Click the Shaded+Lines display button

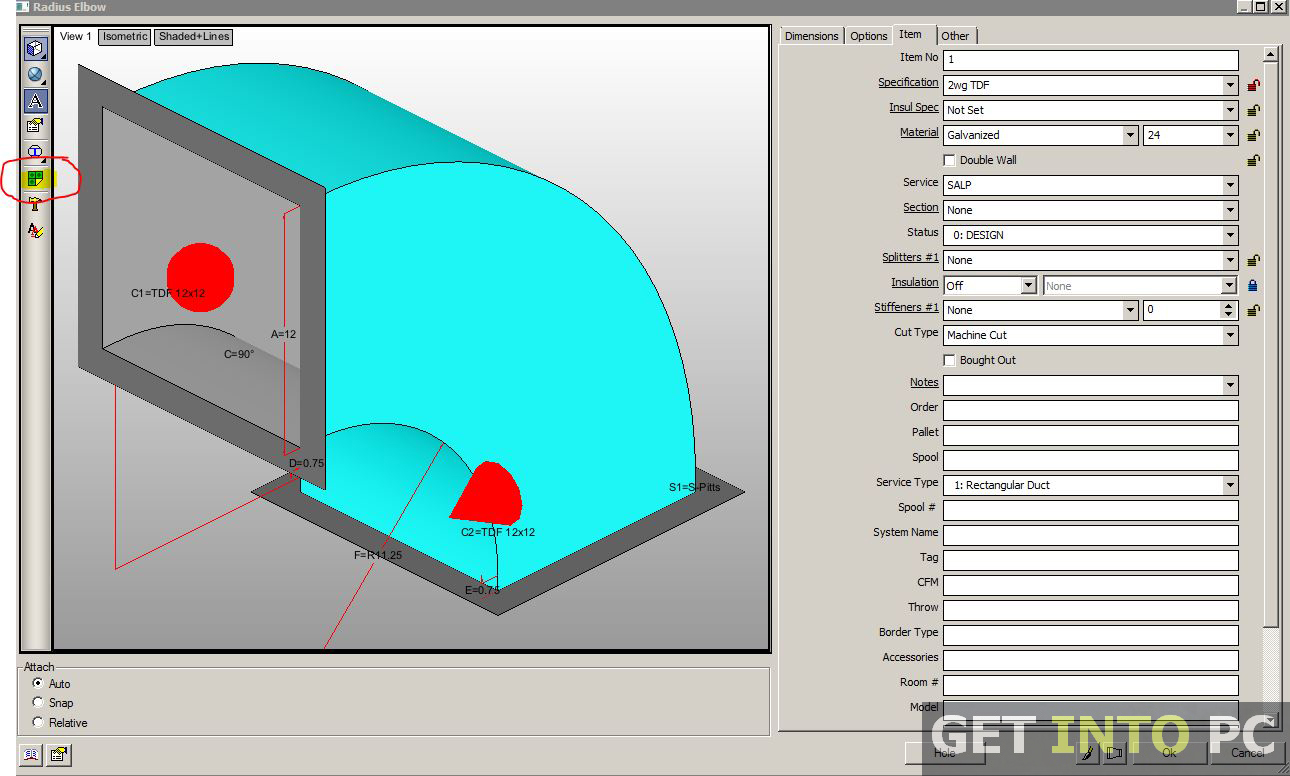[194, 36]
